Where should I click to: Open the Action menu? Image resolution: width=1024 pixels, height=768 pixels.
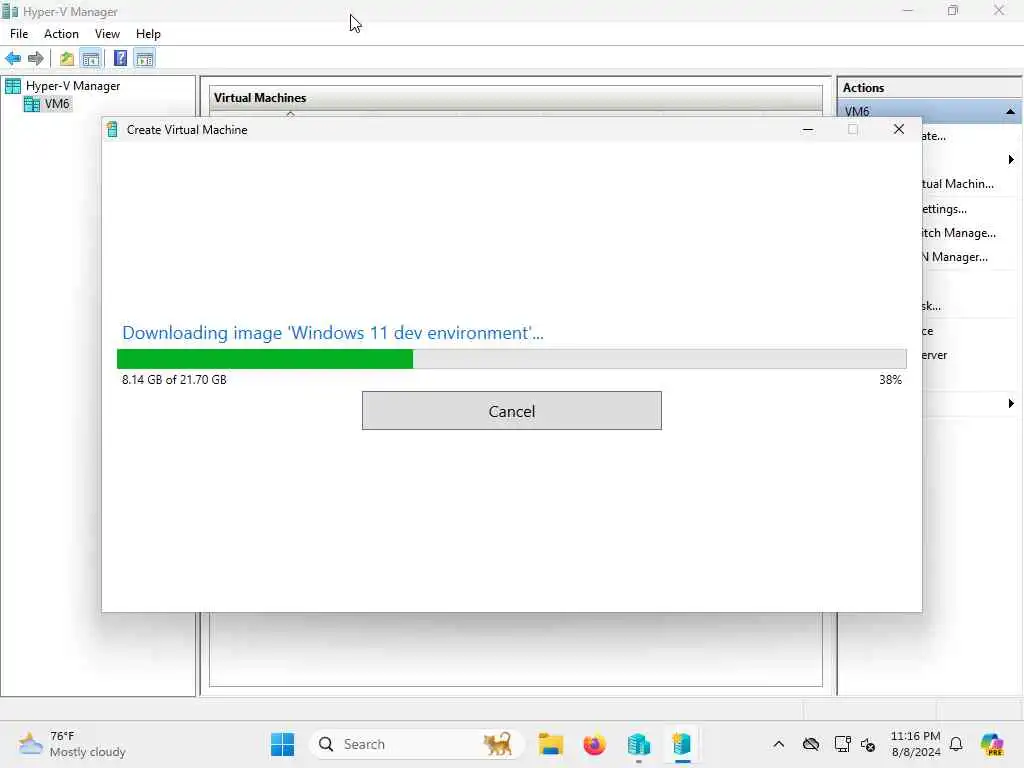click(x=61, y=34)
